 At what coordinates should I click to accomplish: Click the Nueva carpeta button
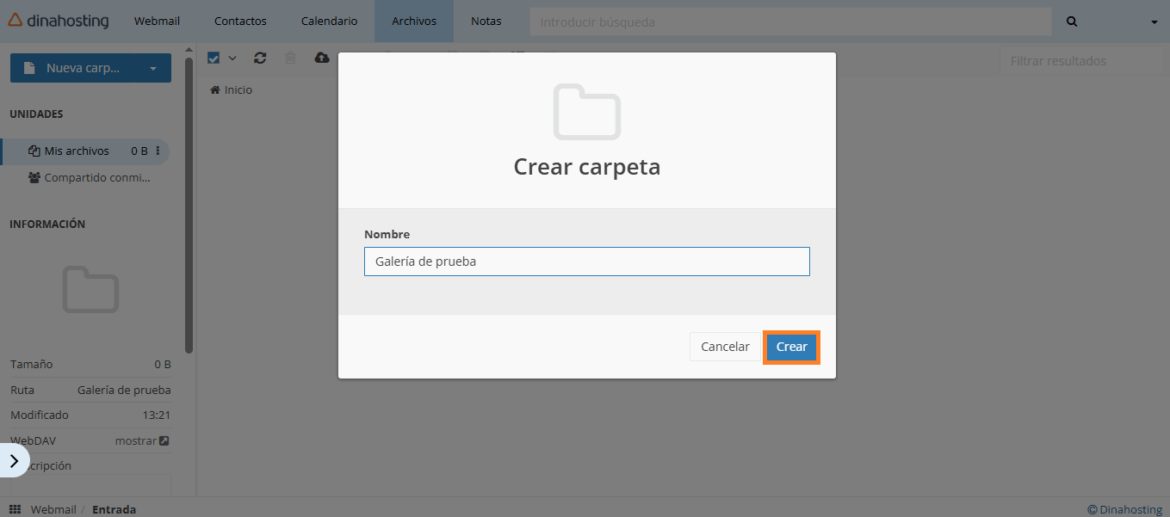coord(72,68)
